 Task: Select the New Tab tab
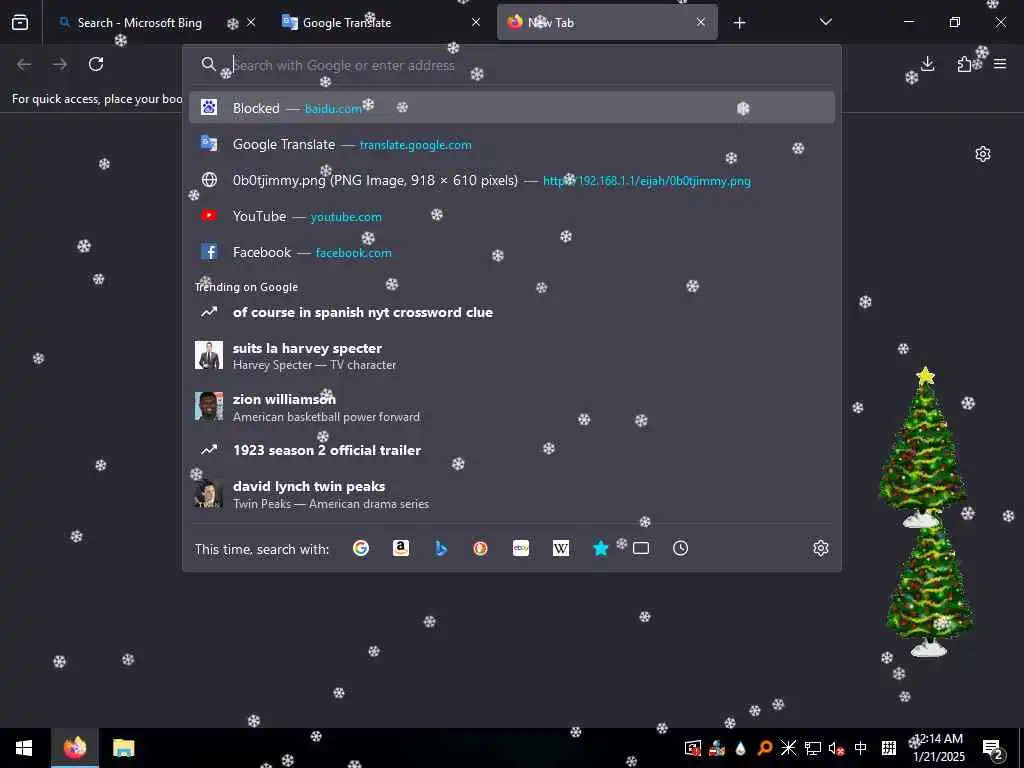607,22
